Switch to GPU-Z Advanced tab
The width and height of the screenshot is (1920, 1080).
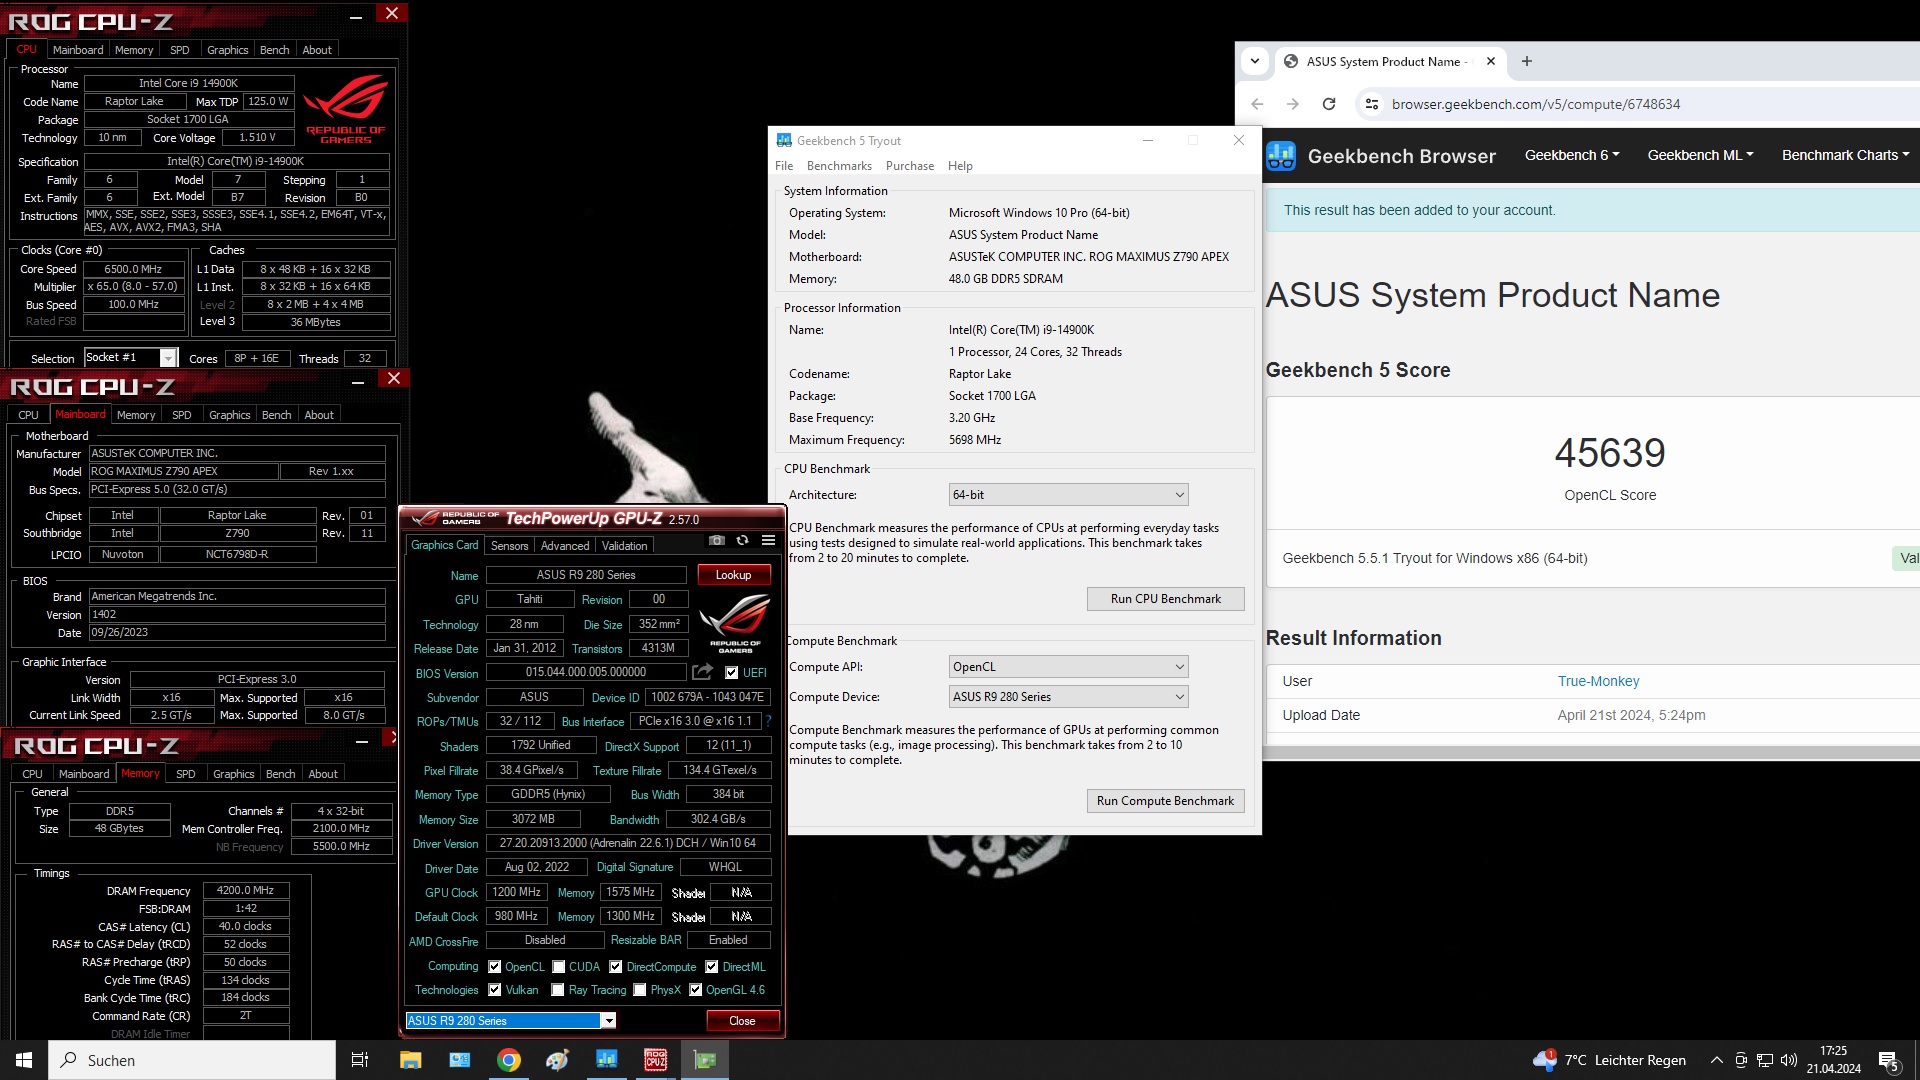(x=565, y=546)
